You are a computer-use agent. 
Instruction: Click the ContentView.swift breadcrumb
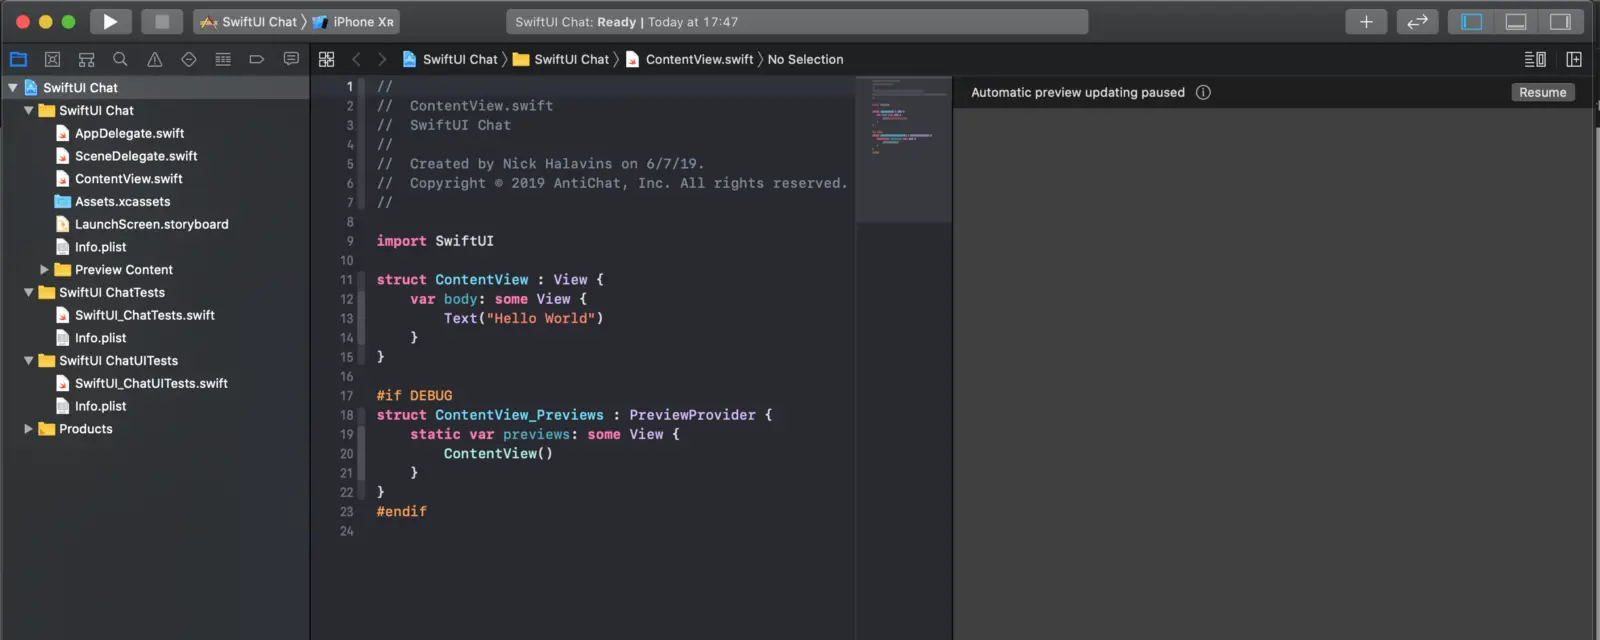click(x=689, y=59)
